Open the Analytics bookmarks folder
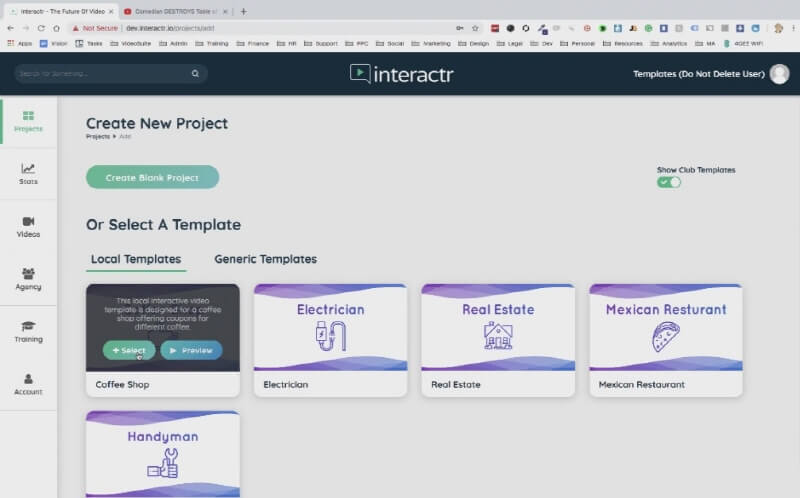This screenshot has width=800, height=498. coord(669,43)
